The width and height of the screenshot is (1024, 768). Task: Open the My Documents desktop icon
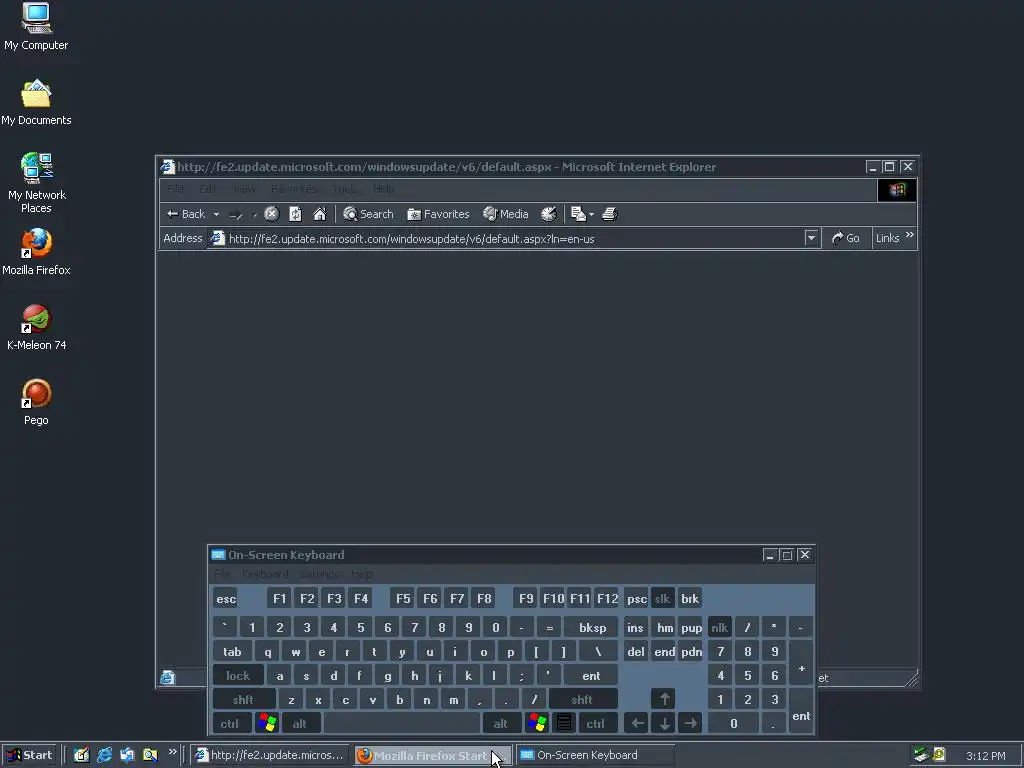click(36, 103)
